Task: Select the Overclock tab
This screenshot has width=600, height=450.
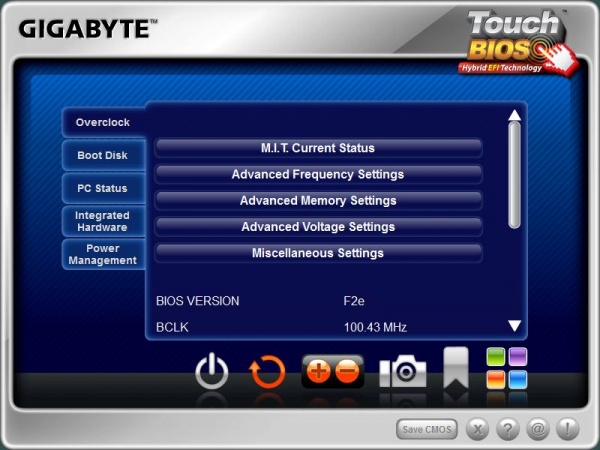Action: tap(103, 122)
